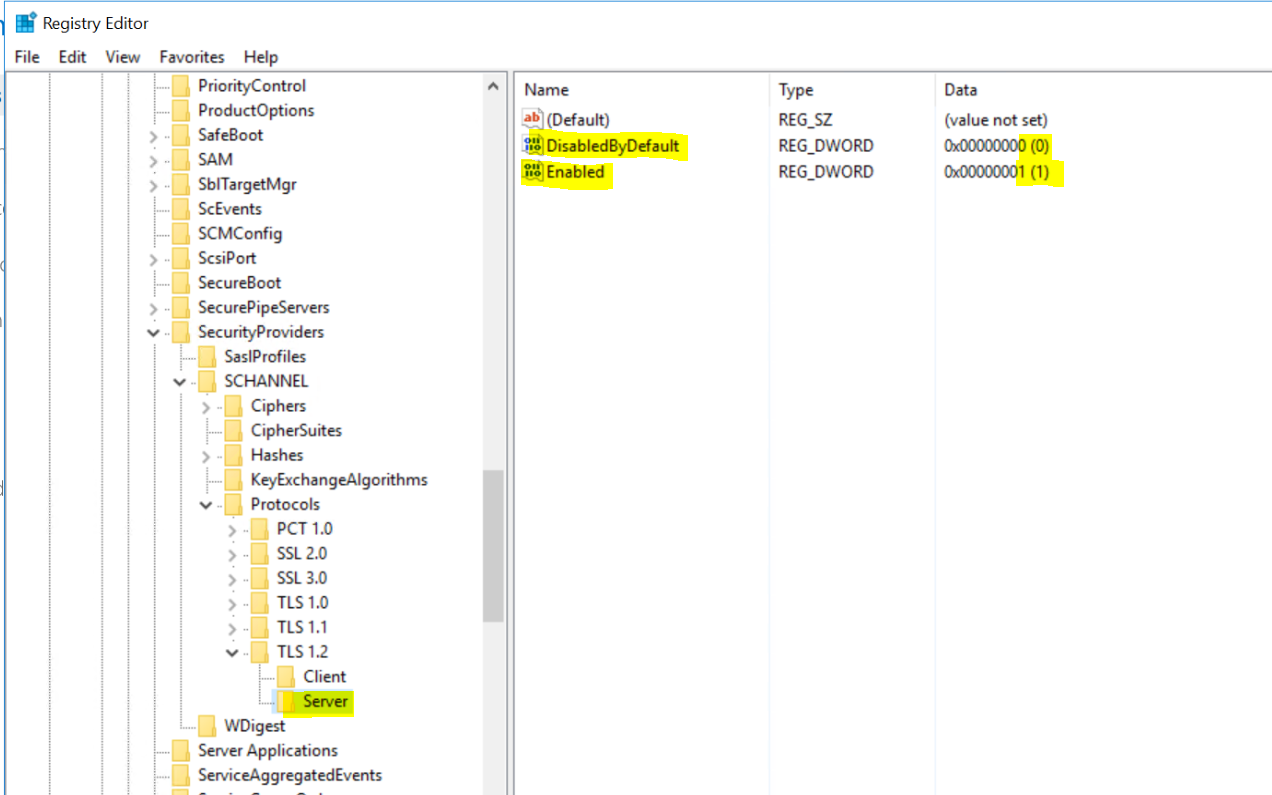The width and height of the screenshot is (1272, 795).
Task: Click the CipherSuites folder icon
Action: [x=233, y=430]
